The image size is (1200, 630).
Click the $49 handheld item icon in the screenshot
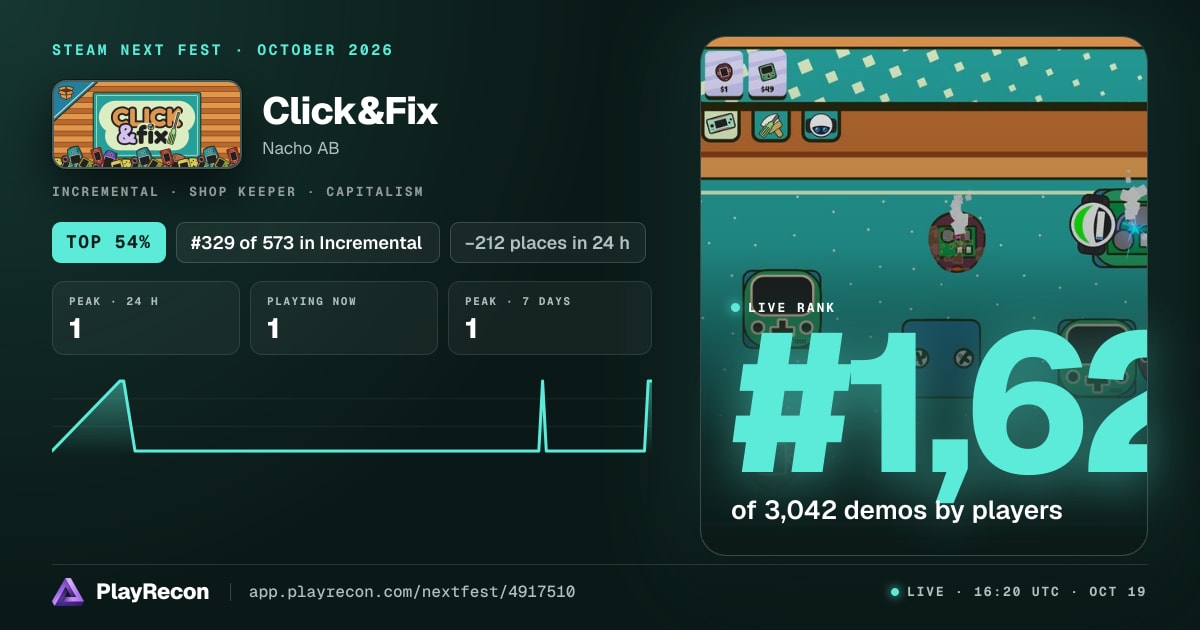tap(767, 73)
